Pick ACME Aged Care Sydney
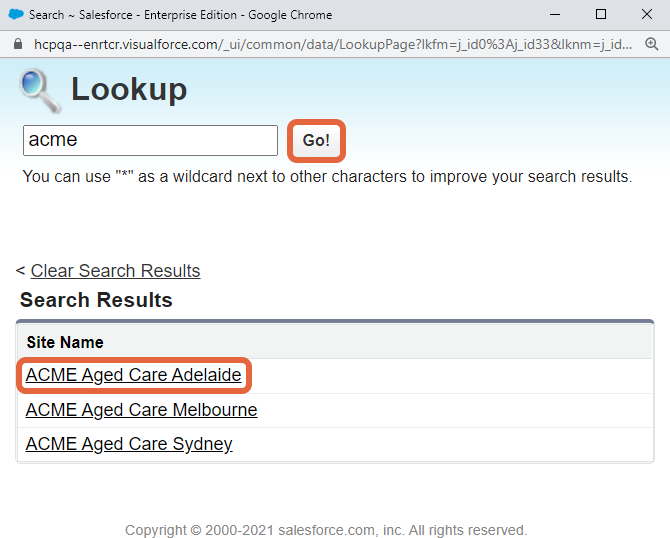This screenshot has height=538, width=670. tap(129, 444)
